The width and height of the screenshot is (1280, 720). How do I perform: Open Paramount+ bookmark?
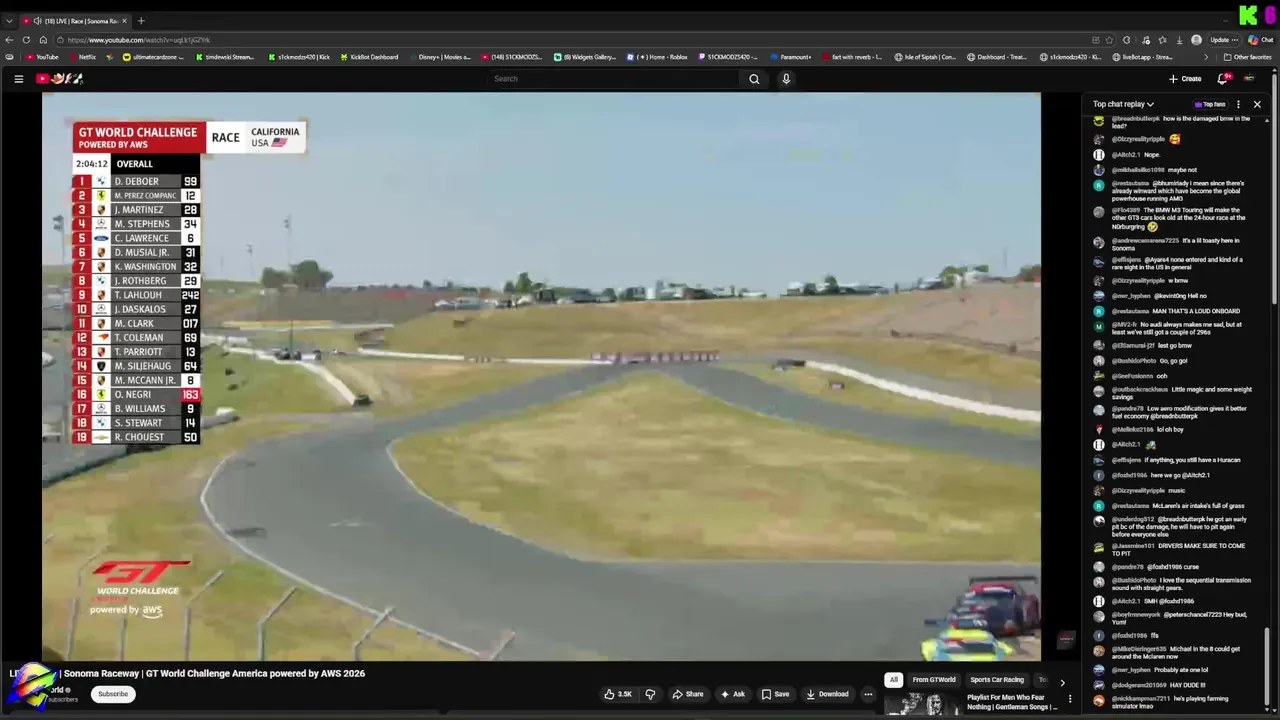click(x=791, y=57)
